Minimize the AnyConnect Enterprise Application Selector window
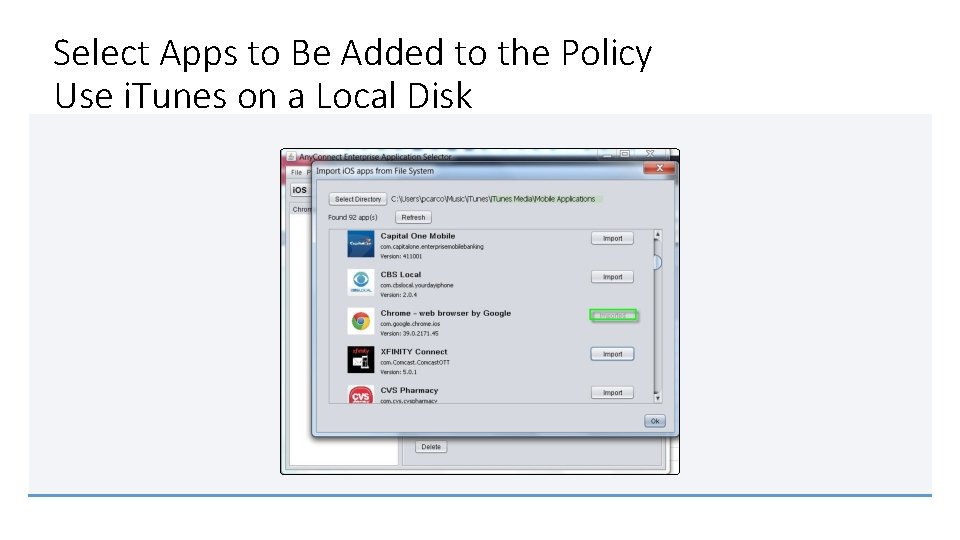 [607, 154]
